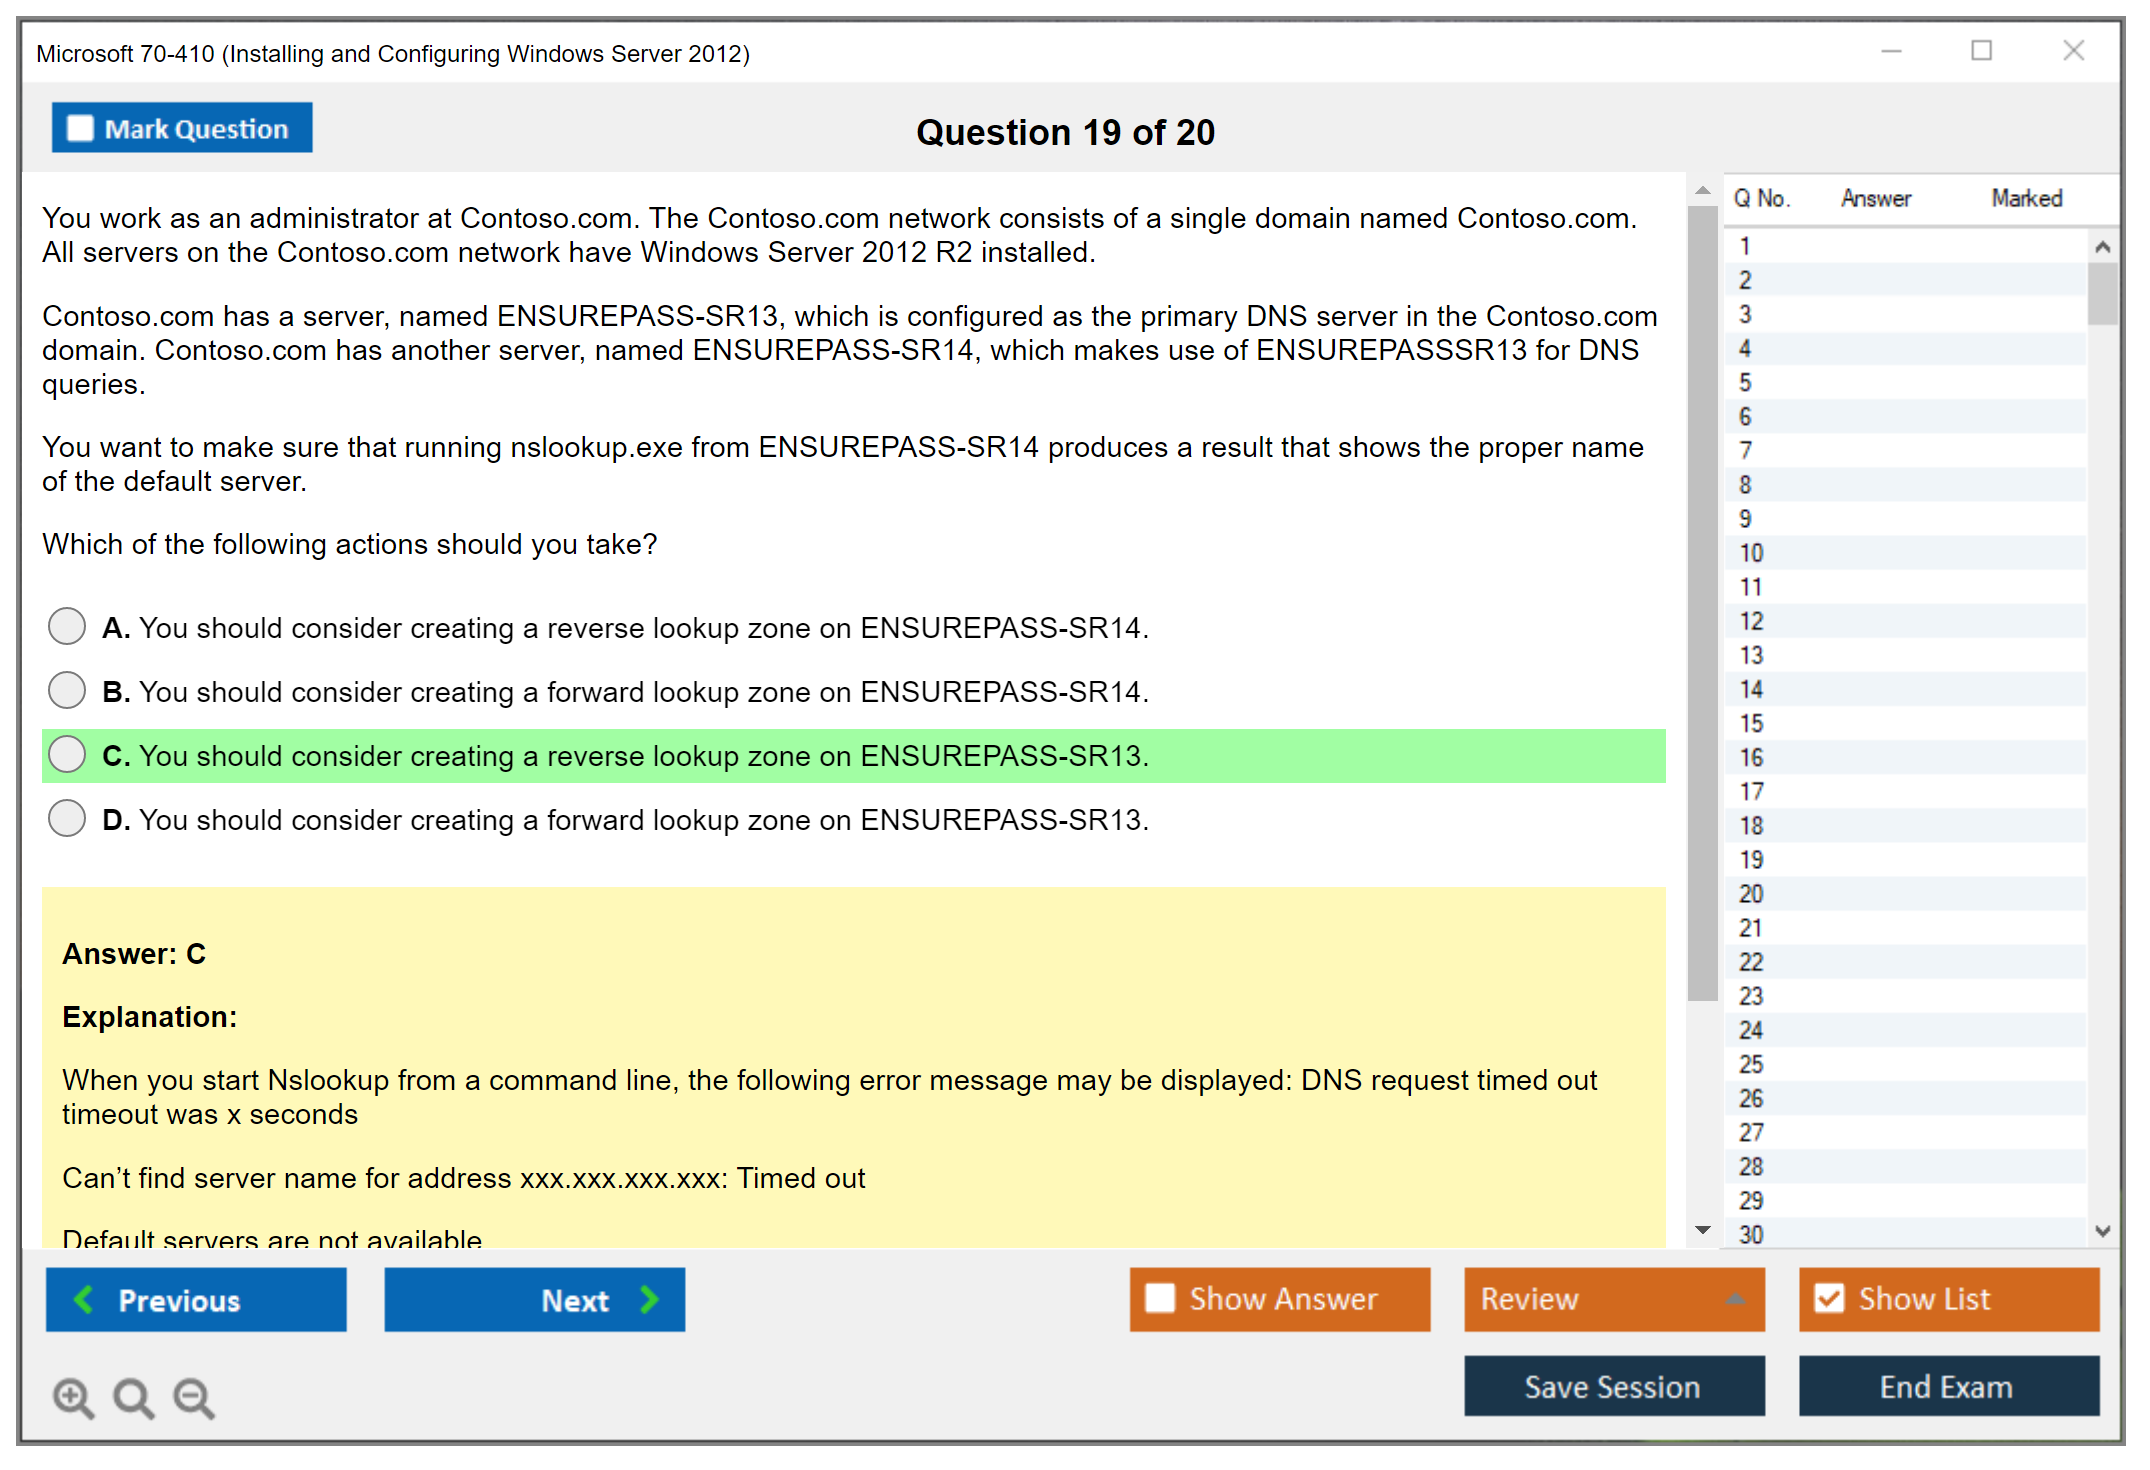
Task: Click the zoom in magnifier icon
Action: 73,1397
